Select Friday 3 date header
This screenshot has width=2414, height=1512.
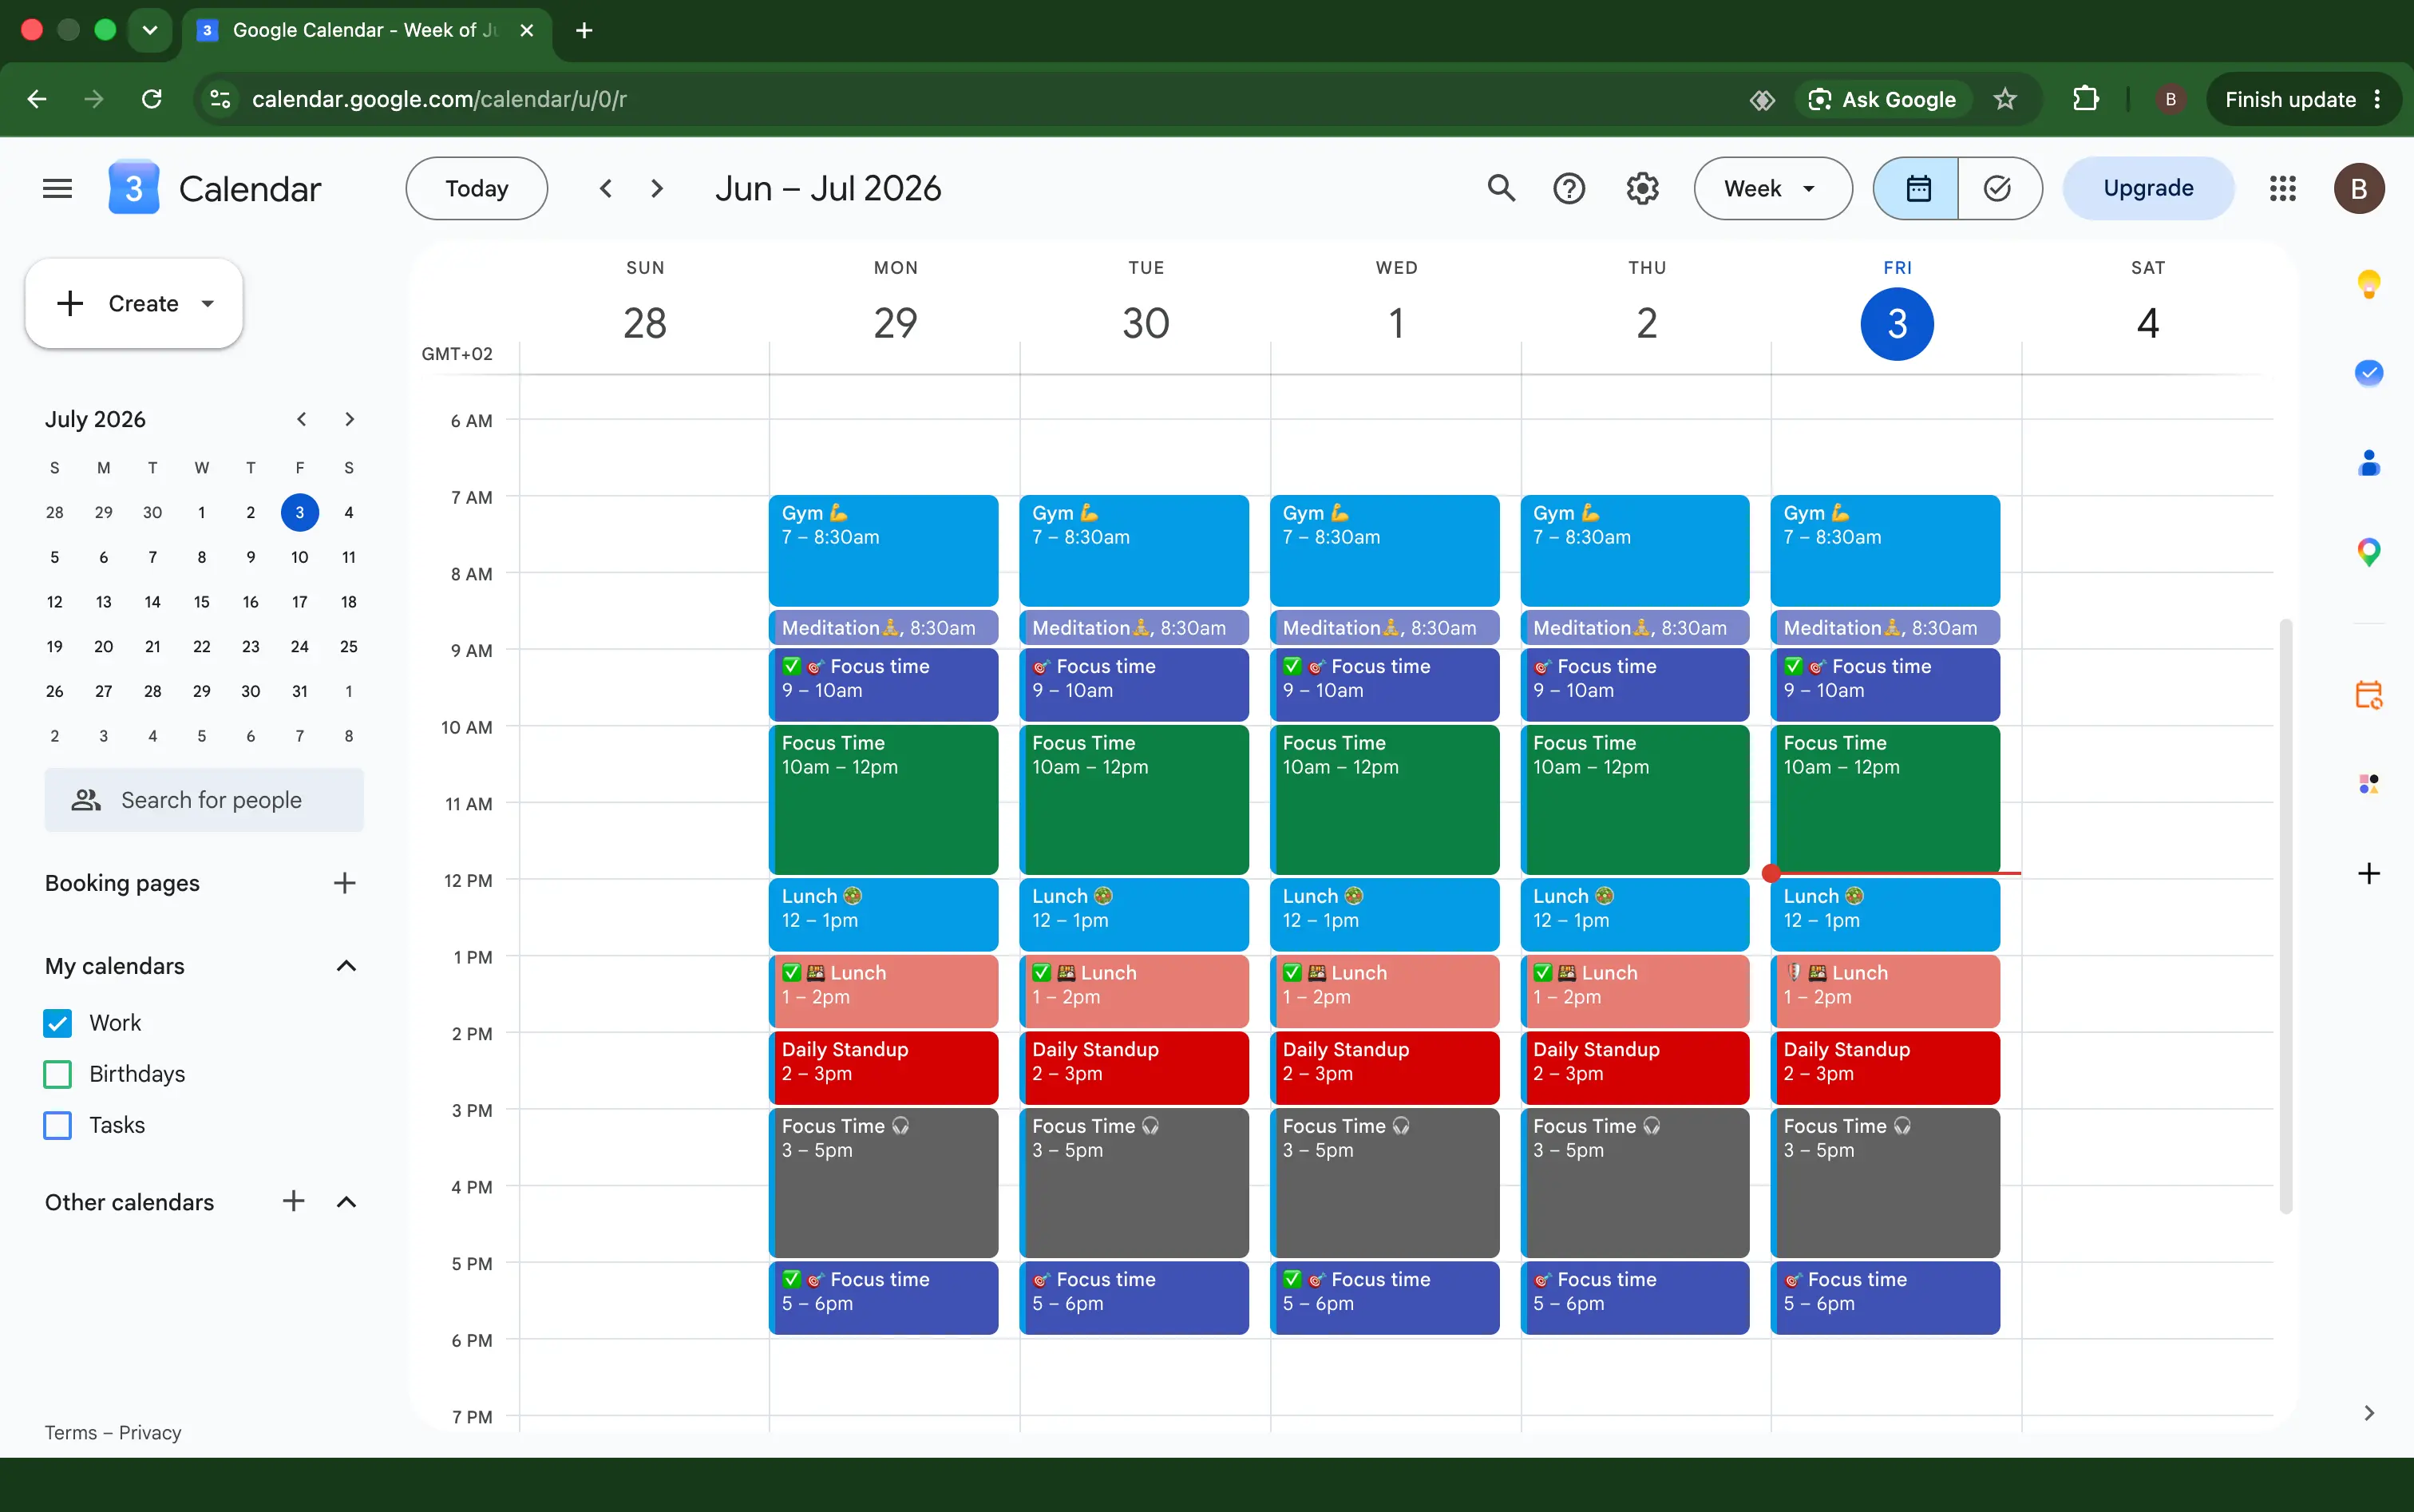tap(1897, 323)
